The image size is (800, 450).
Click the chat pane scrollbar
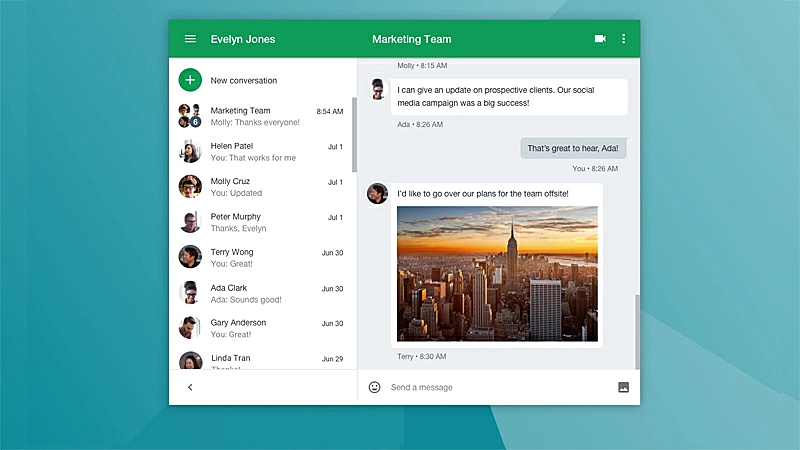637,332
